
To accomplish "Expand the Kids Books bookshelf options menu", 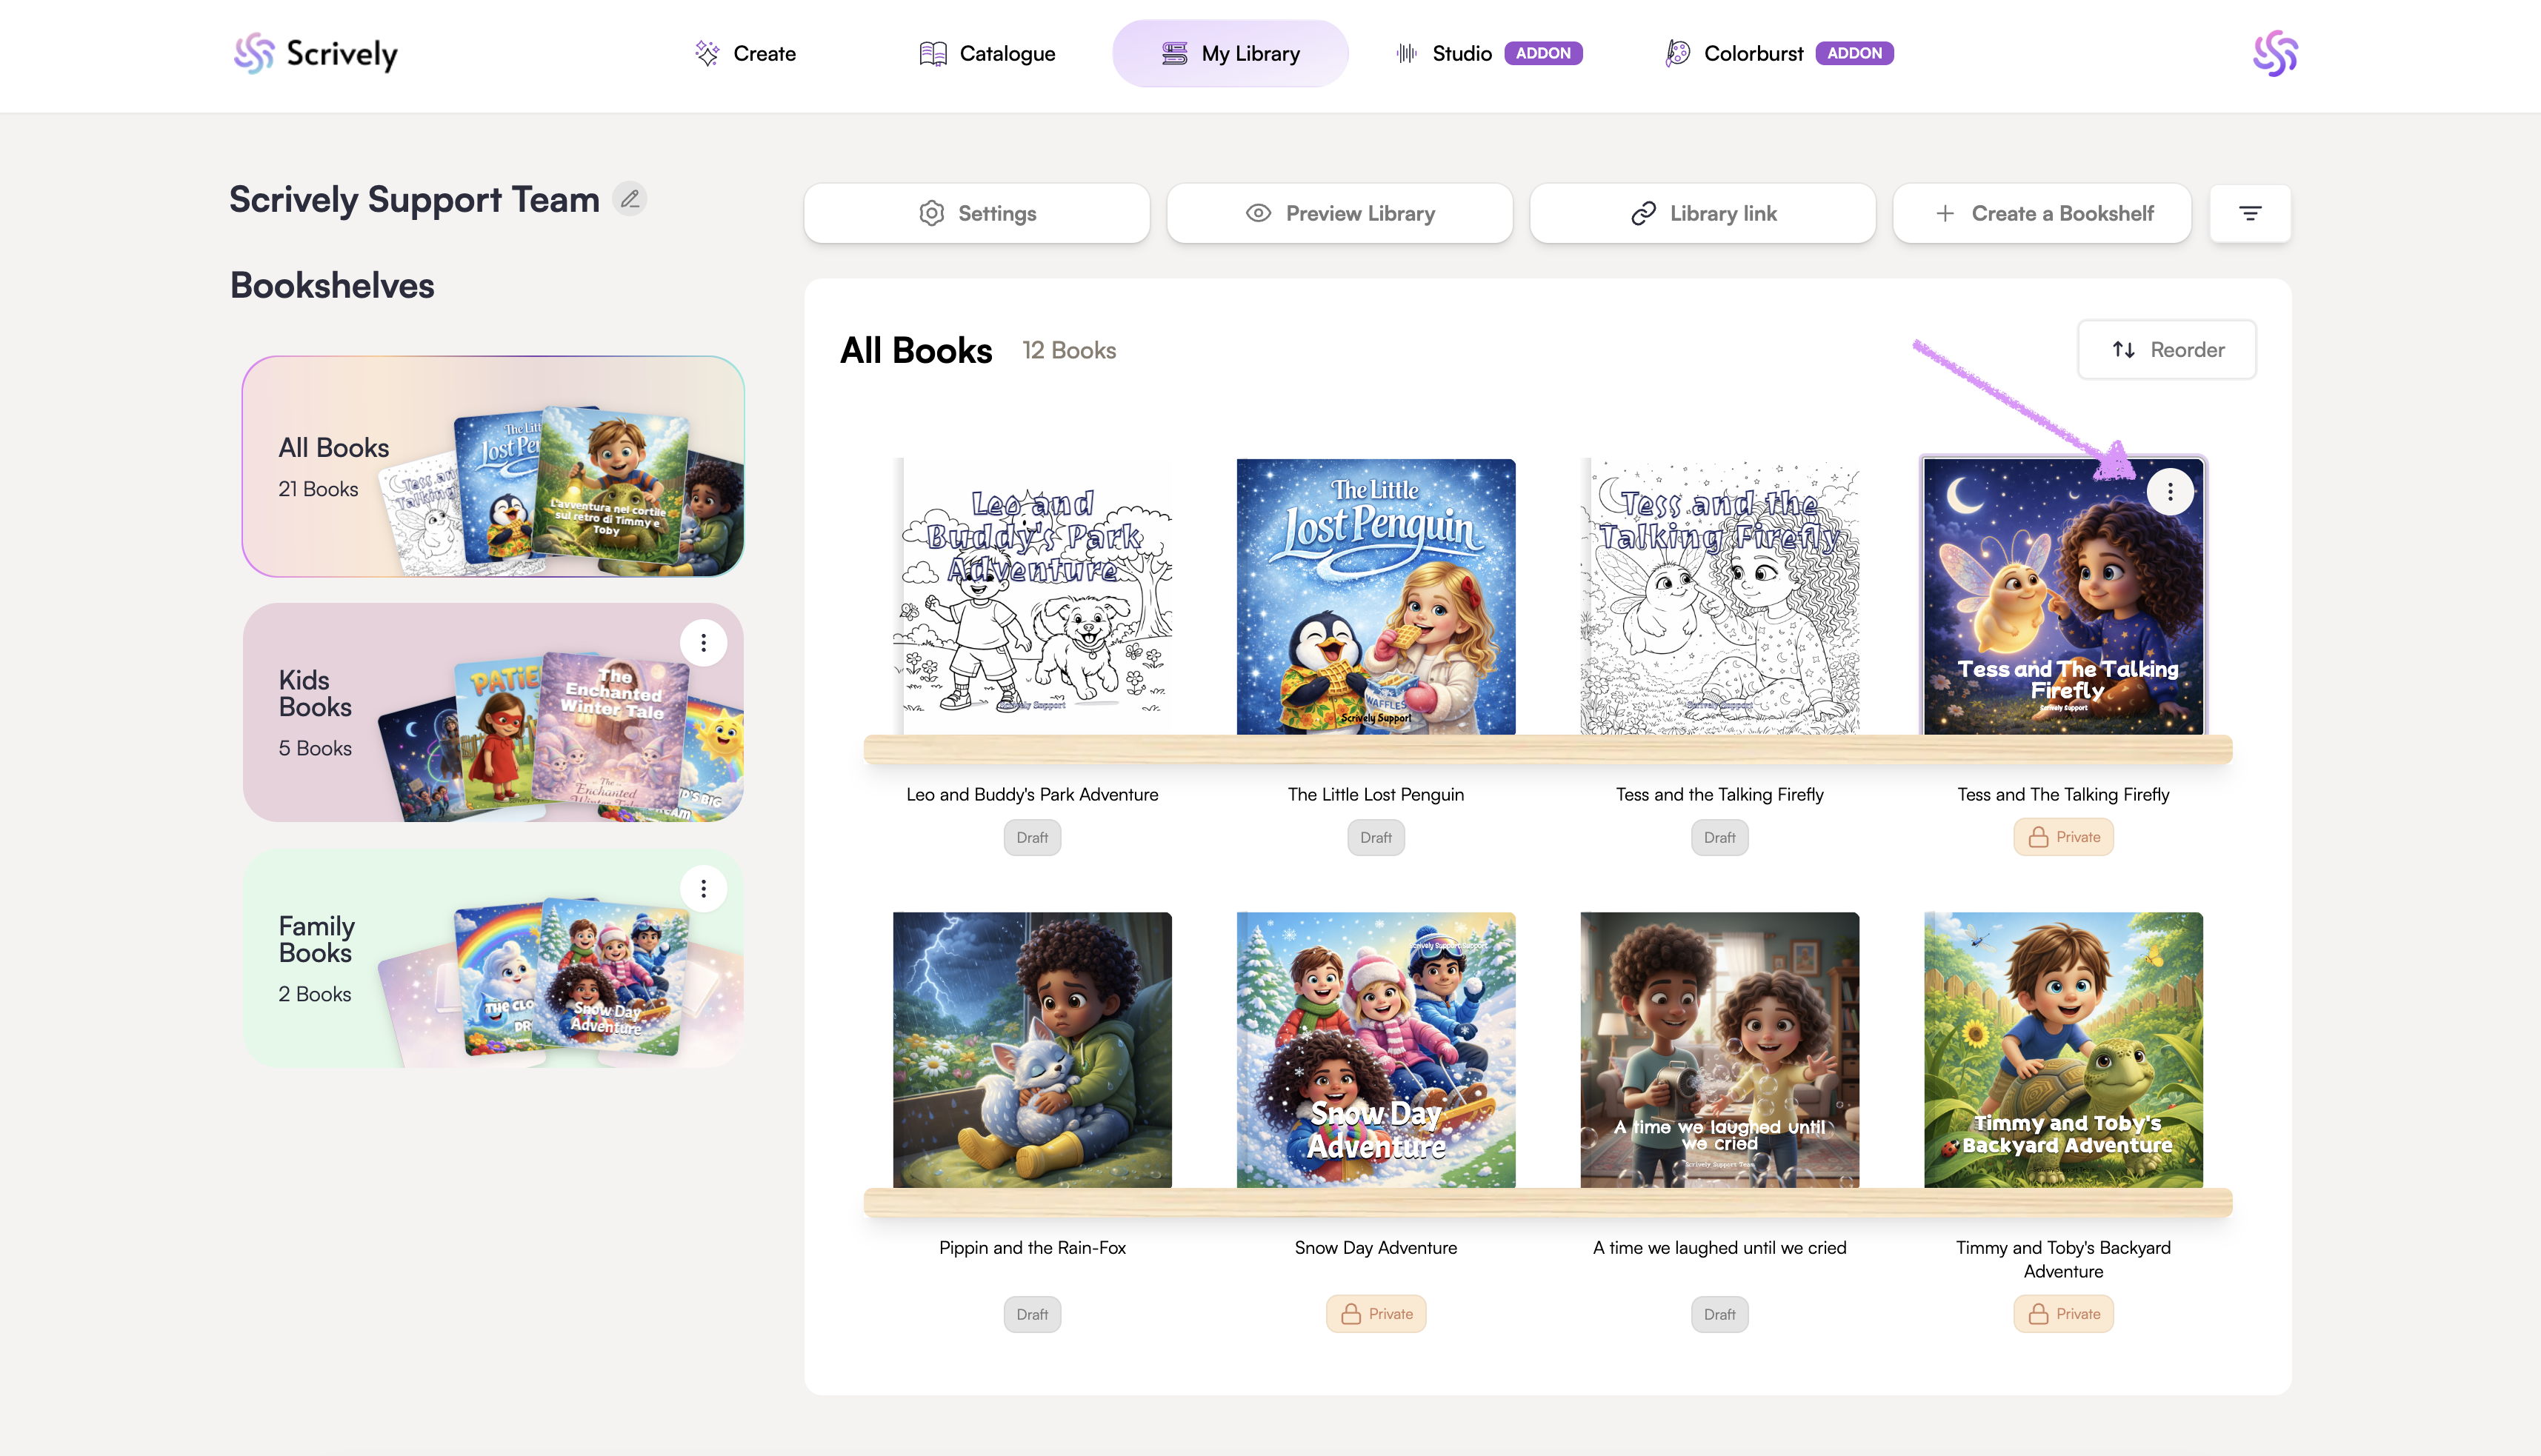I will pyautogui.click(x=703, y=643).
